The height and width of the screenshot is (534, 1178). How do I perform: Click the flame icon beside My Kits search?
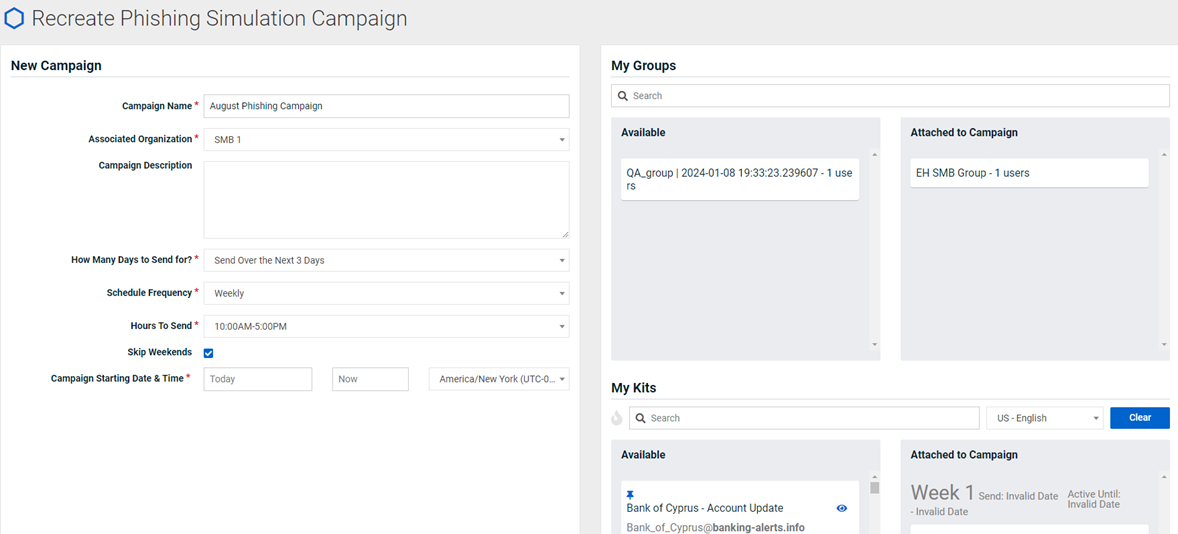point(617,418)
